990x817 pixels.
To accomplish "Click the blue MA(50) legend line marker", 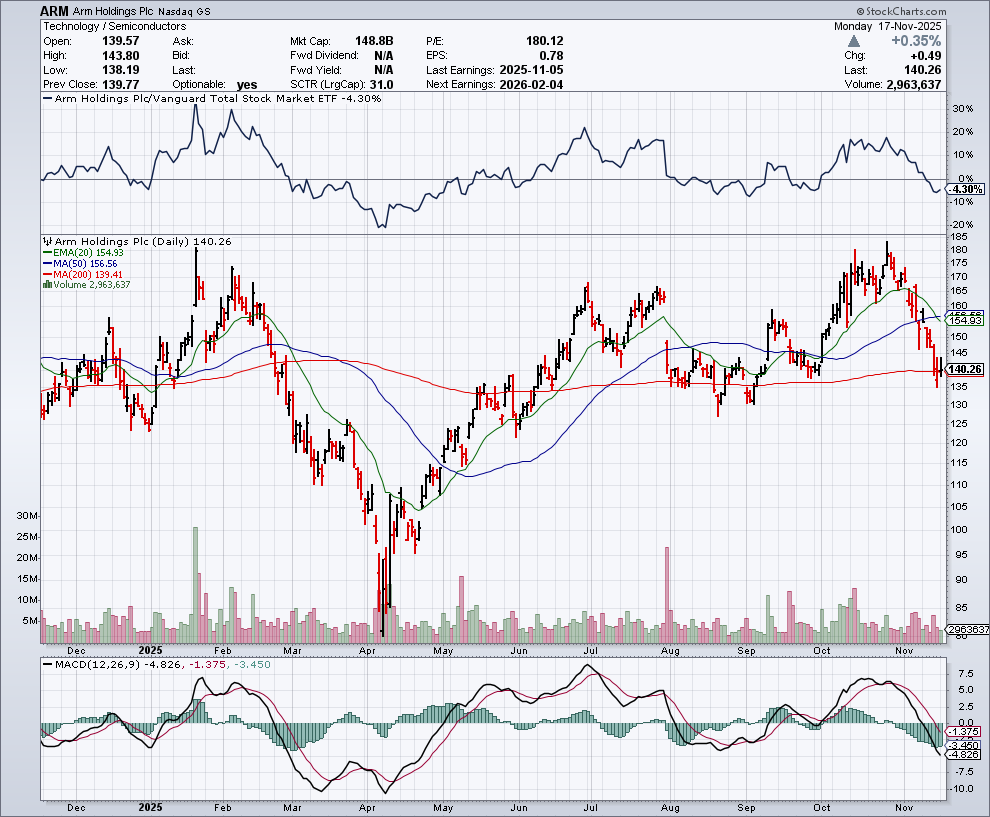I will pos(46,263).
